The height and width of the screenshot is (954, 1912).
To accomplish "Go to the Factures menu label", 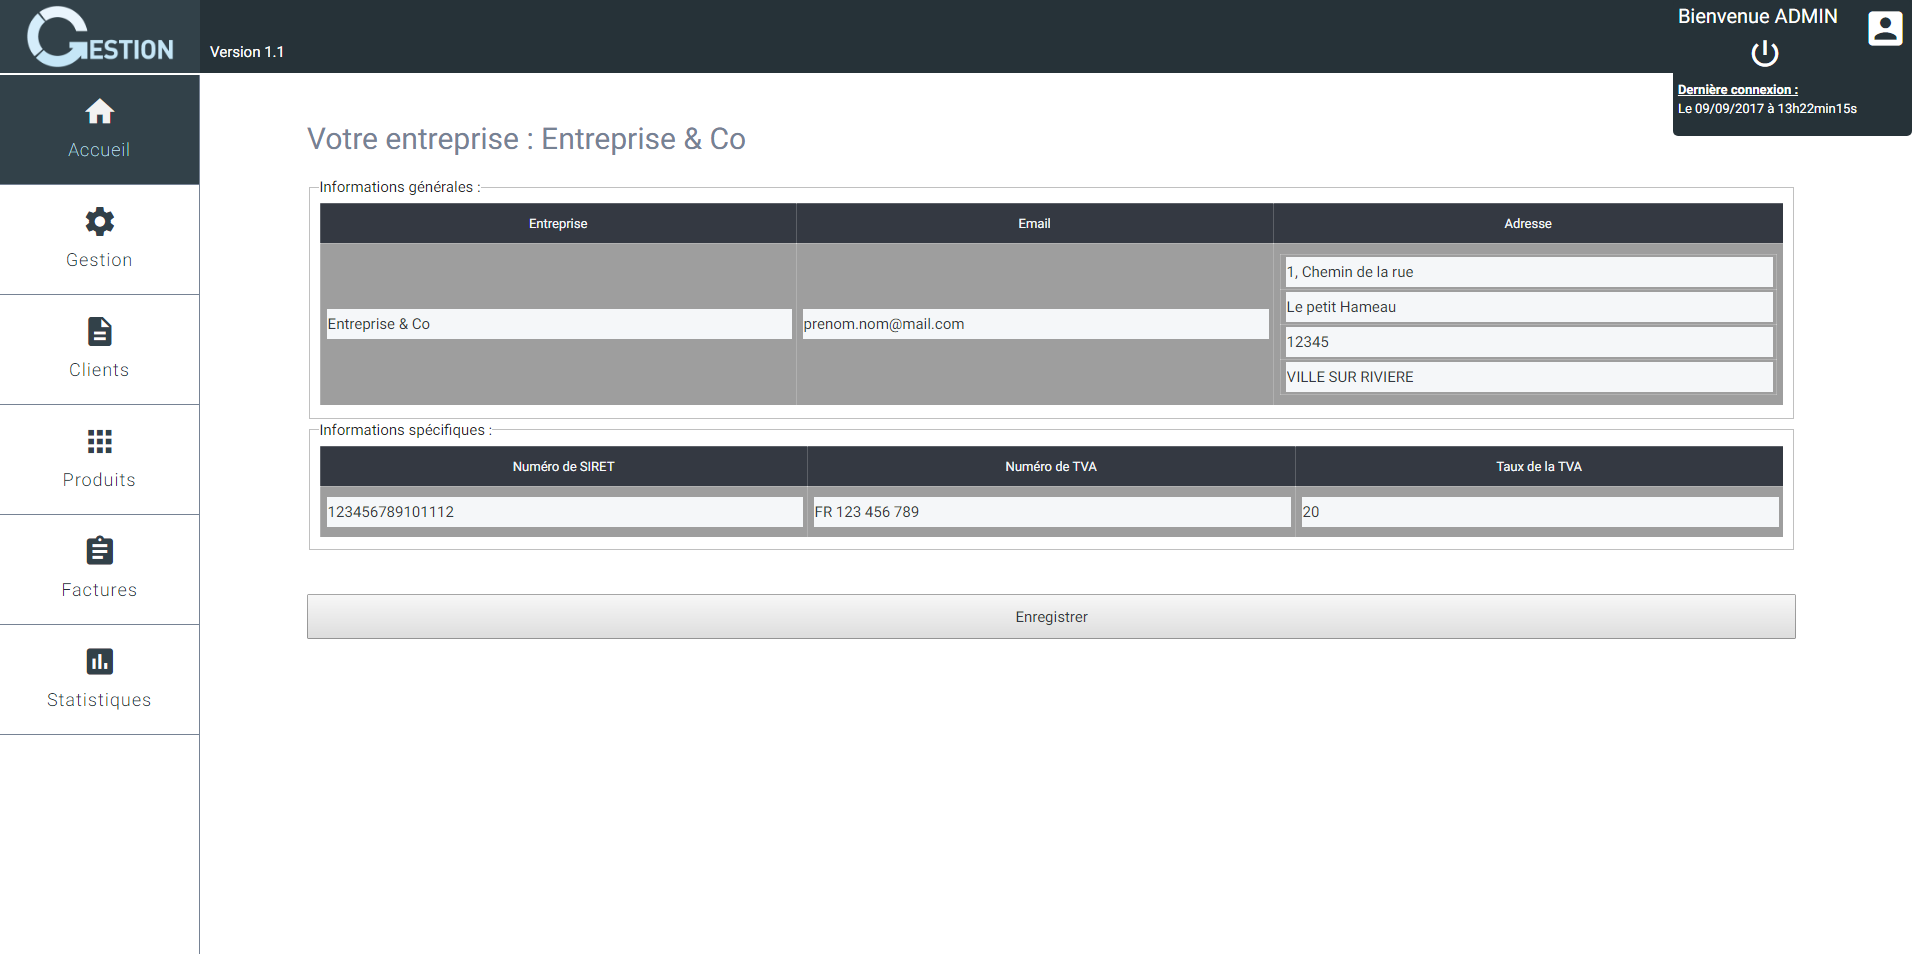I will (x=99, y=590).
